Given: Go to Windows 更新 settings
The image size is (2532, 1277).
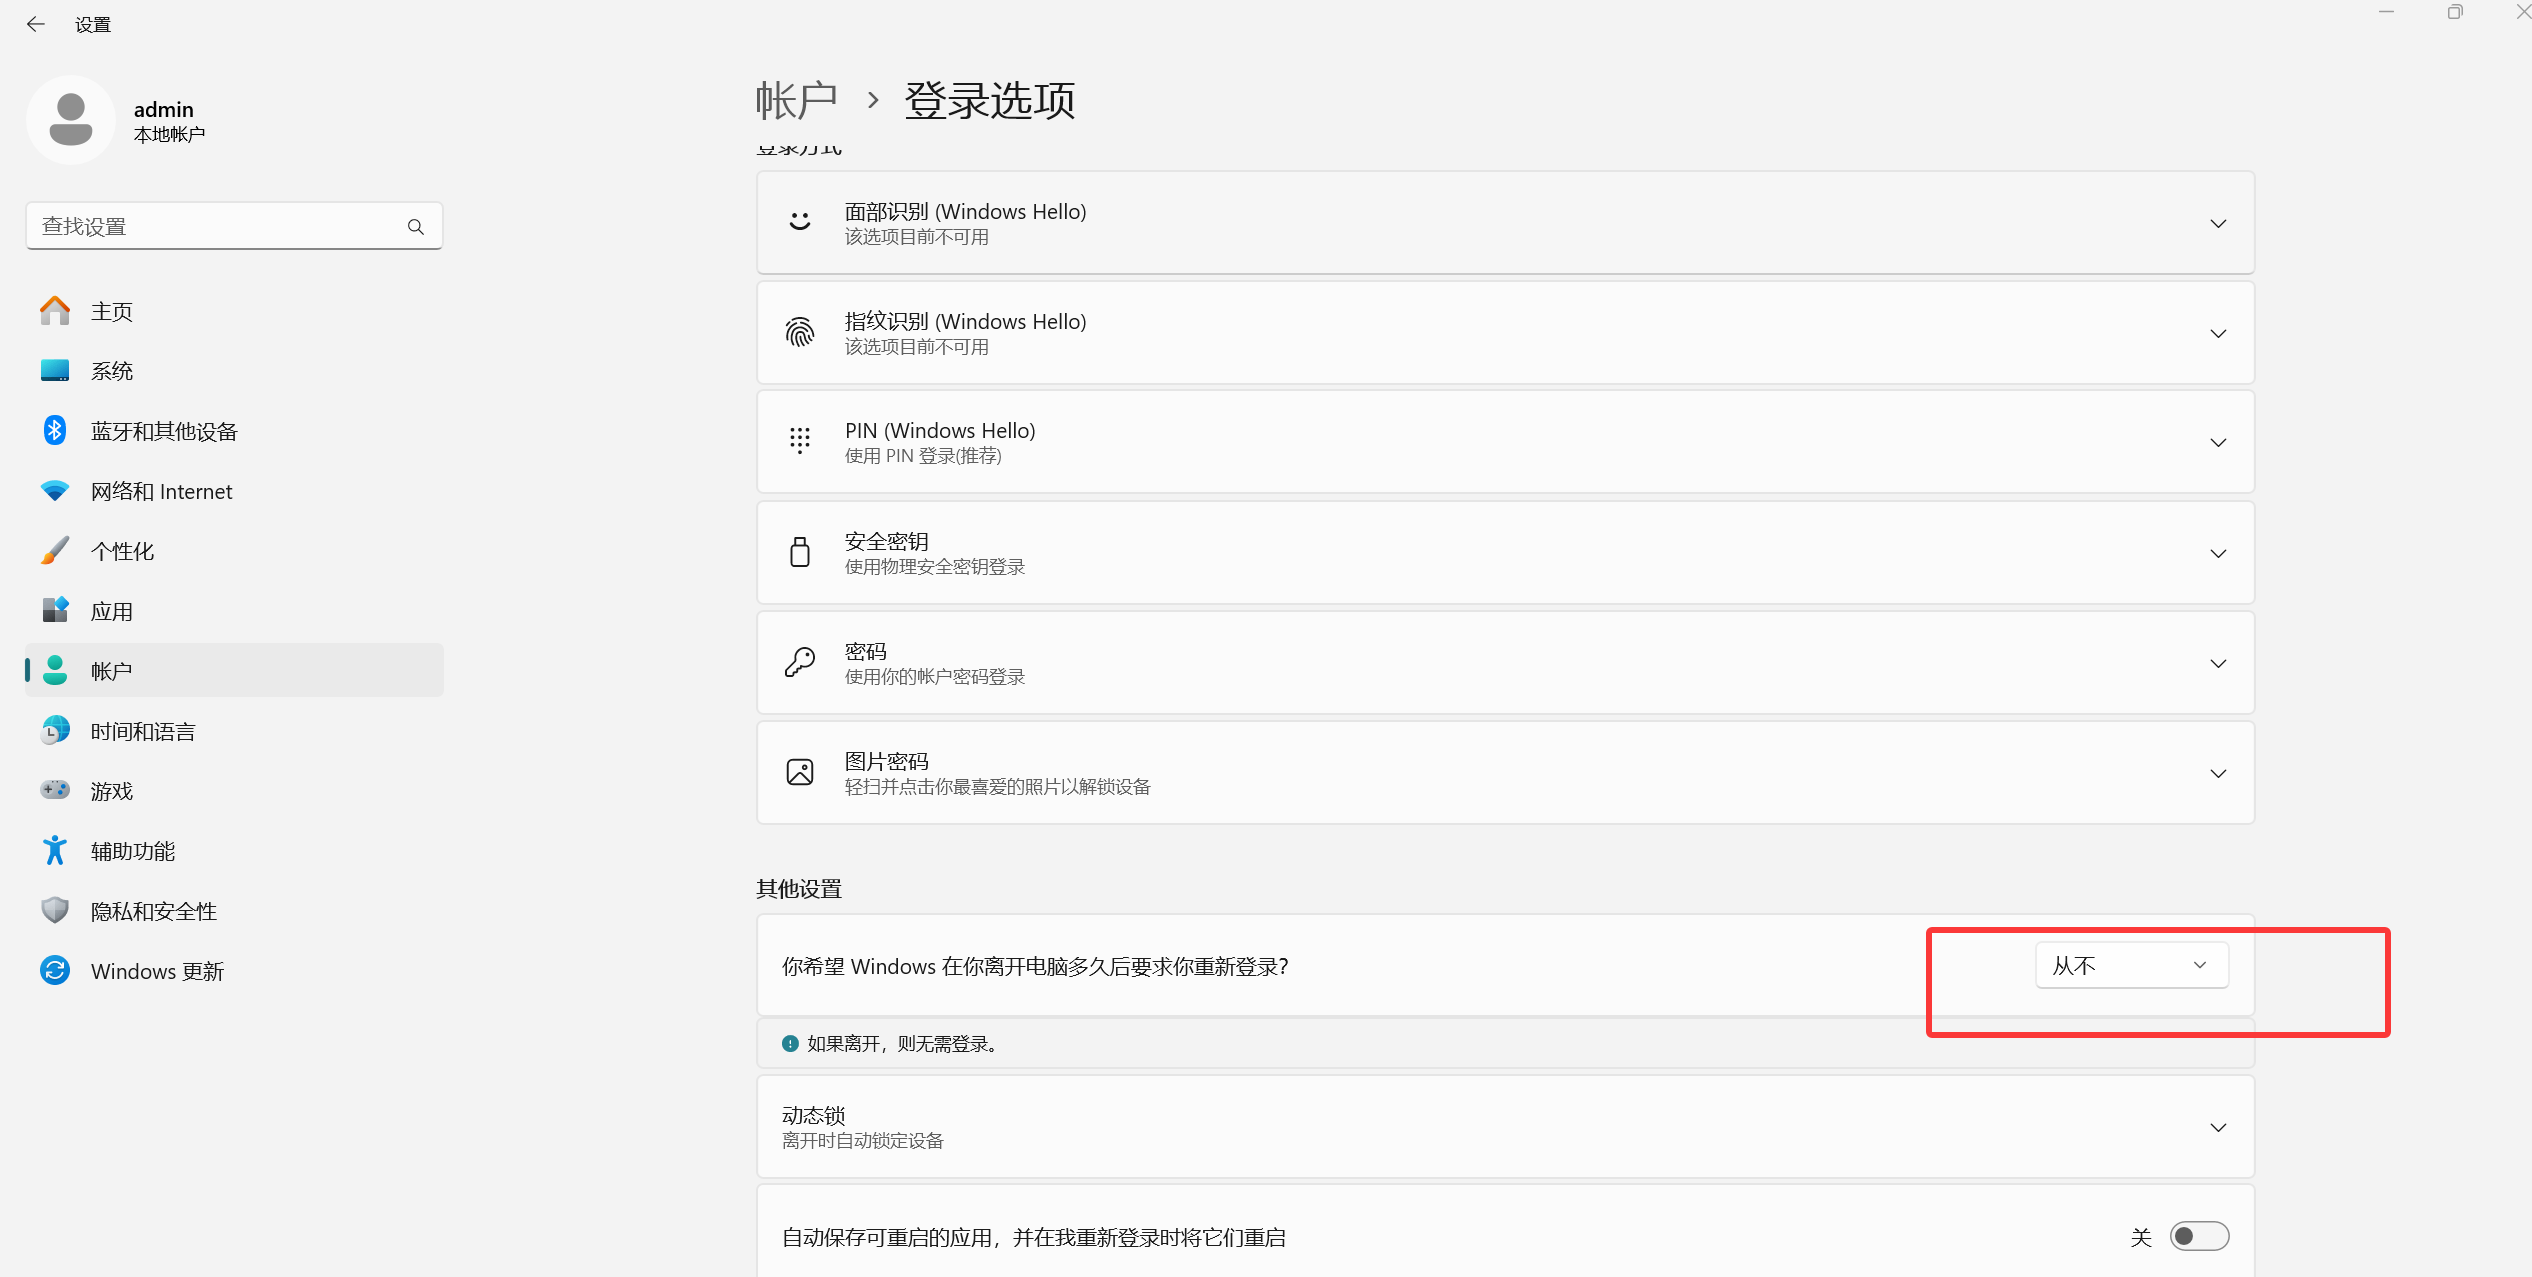Looking at the screenshot, I should click(x=157, y=971).
